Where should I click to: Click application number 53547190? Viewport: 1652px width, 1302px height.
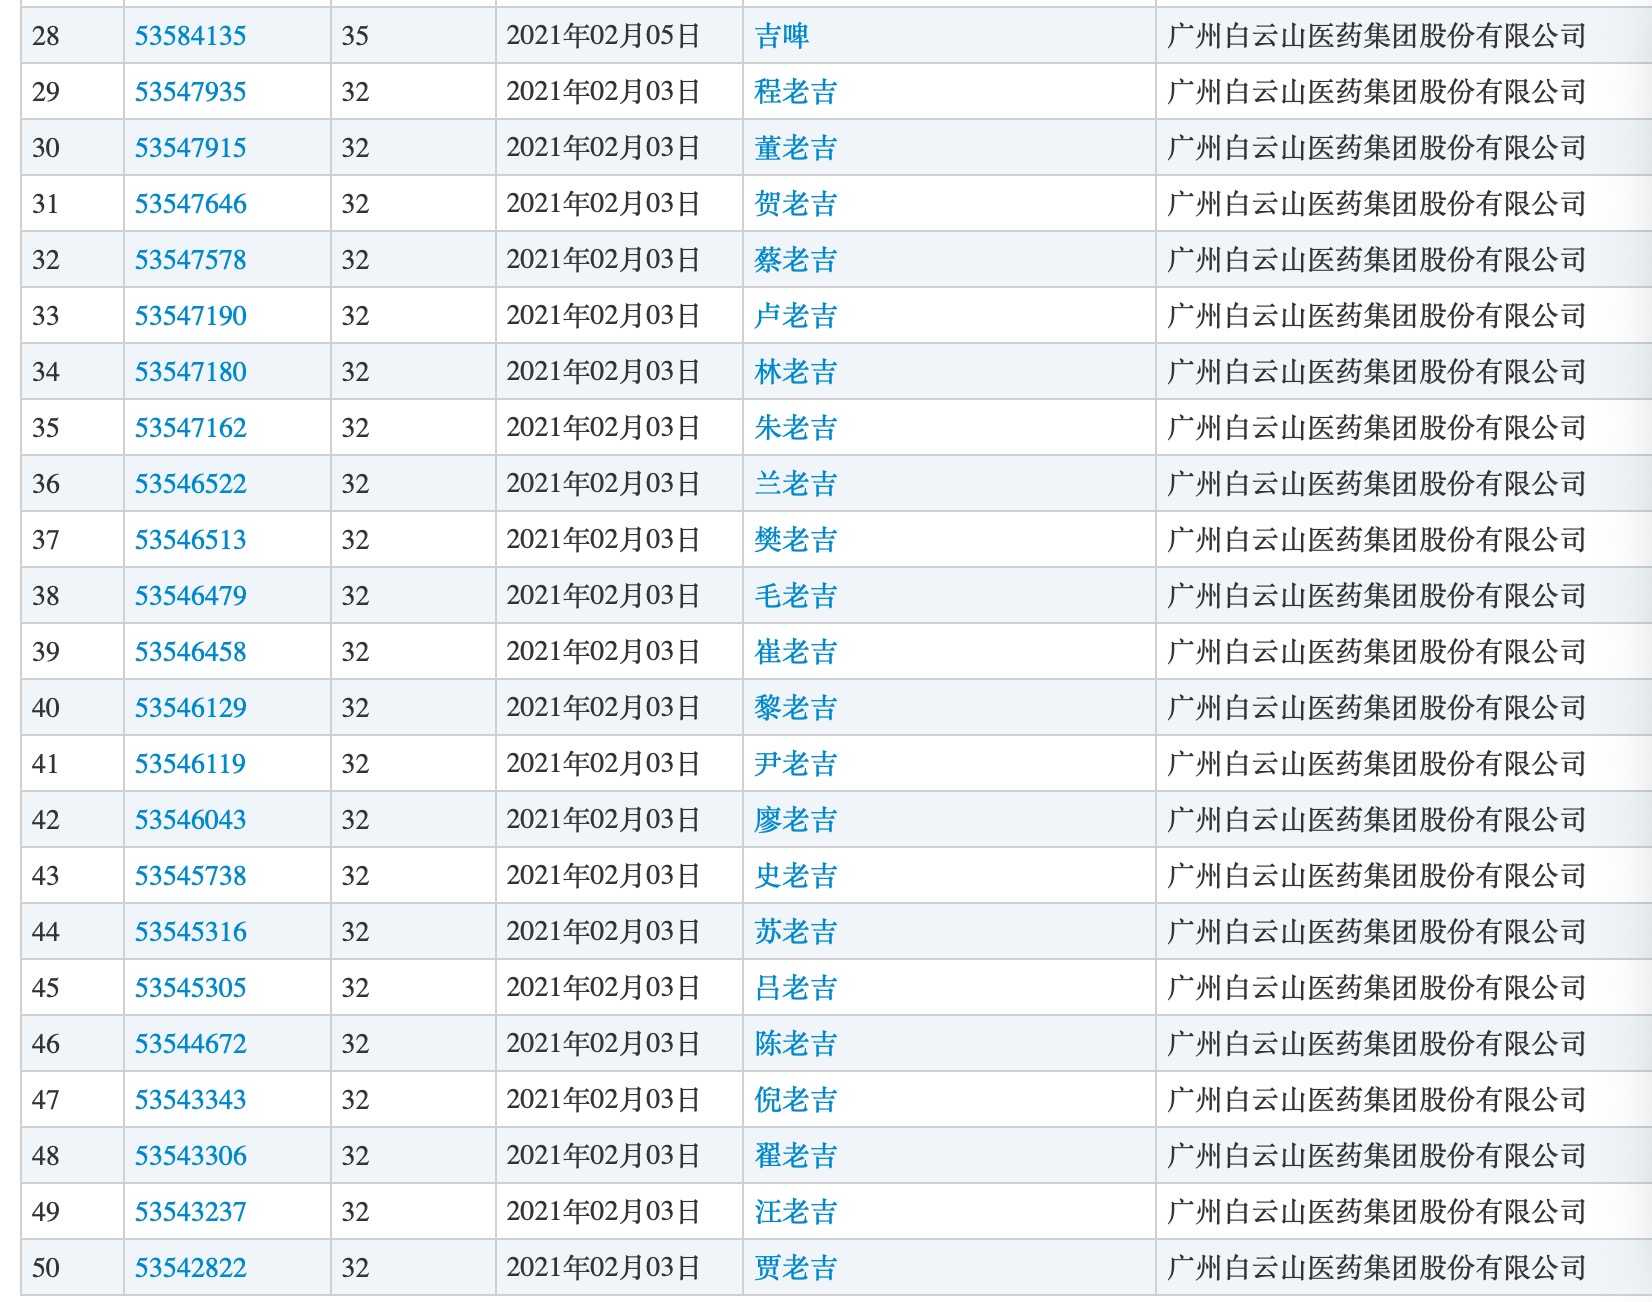pyautogui.click(x=190, y=316)
